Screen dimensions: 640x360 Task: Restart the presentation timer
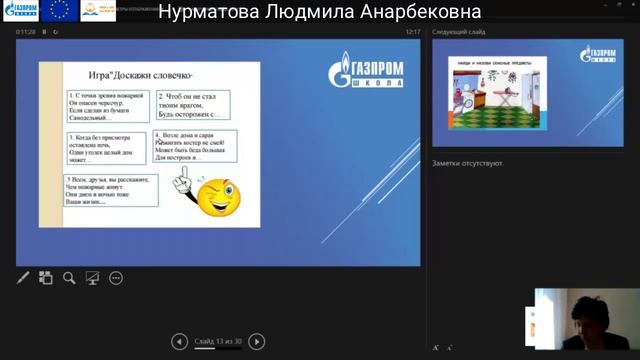coord(56,31)
